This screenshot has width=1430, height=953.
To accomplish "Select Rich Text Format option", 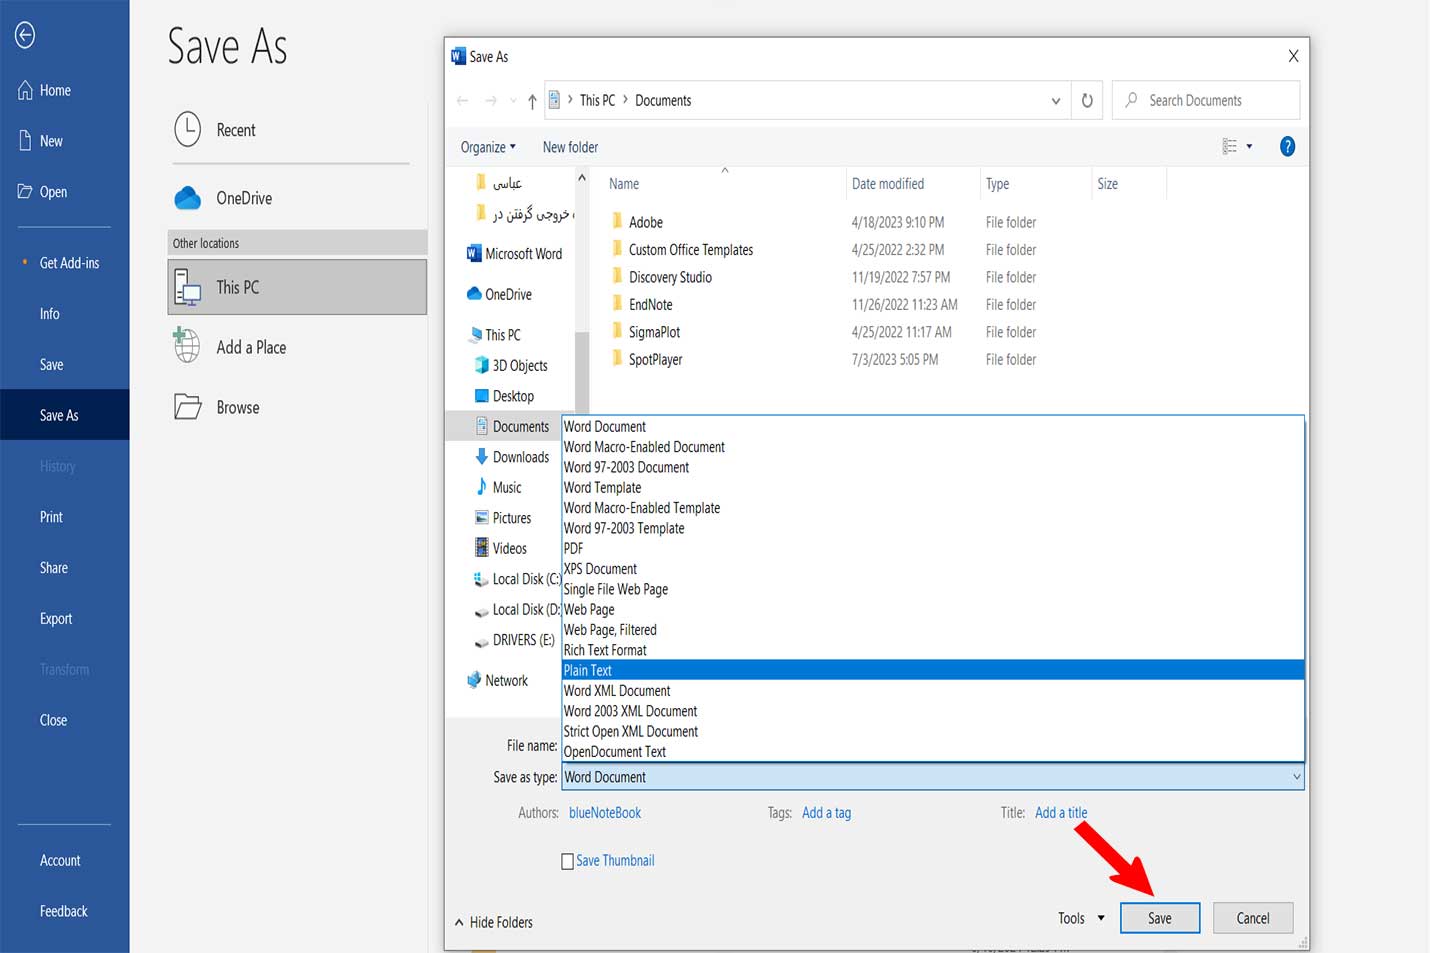I will pyautogui.click(x=933, y=650).
